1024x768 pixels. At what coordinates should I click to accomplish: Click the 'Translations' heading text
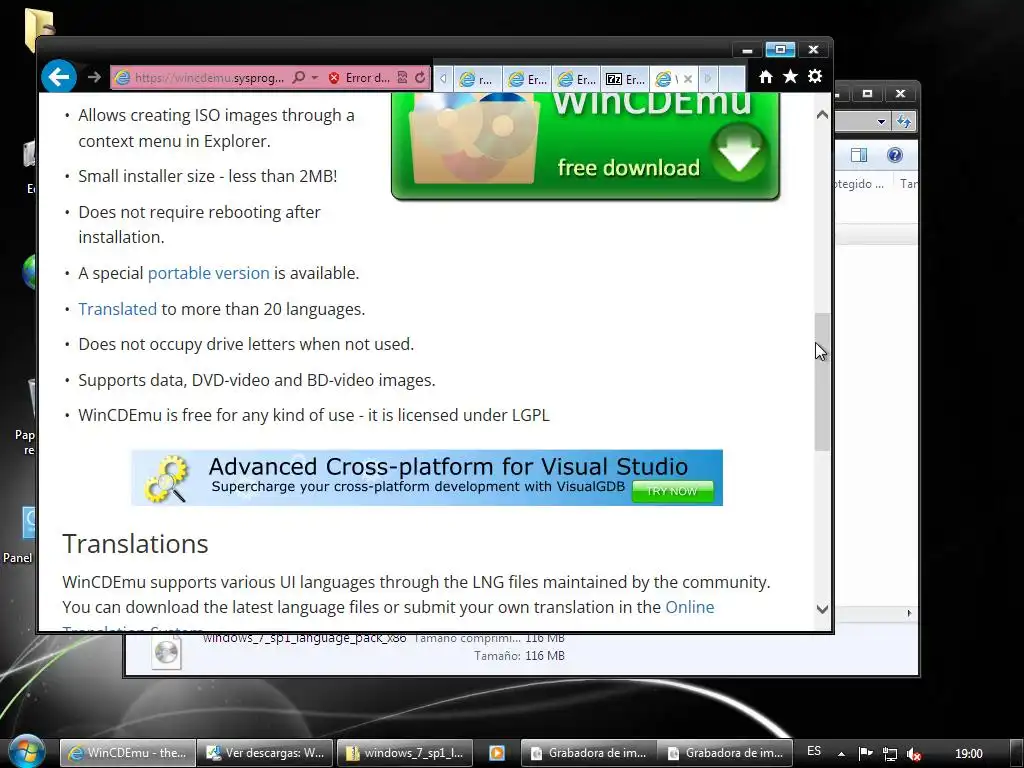click(x=135, y=544)
